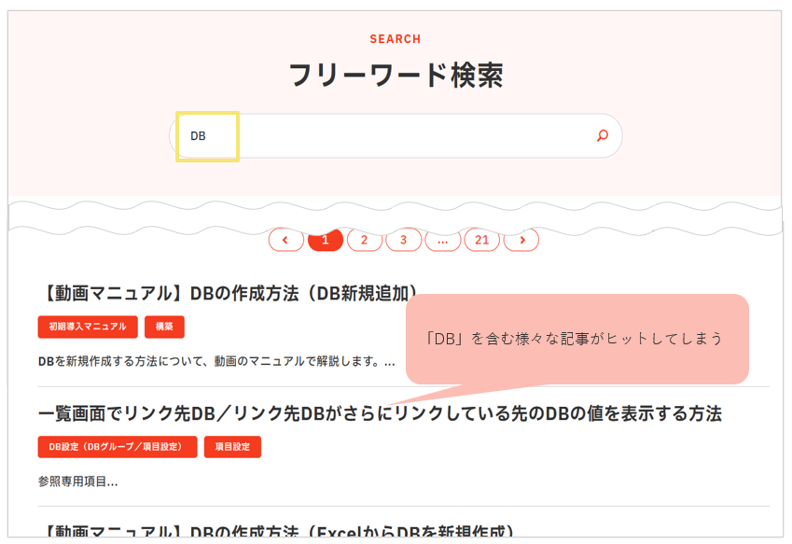Go to the previous results page arrow
The width and height of the screenshot is (792, 544).
[x=286, y=240]
